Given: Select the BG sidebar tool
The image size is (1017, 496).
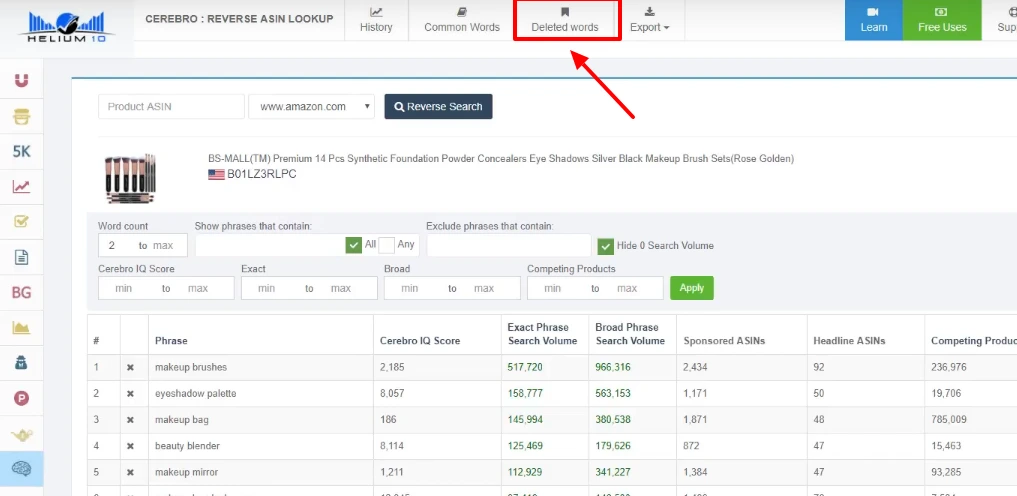Looking at the screenshot, I should (x=21, y=292).
